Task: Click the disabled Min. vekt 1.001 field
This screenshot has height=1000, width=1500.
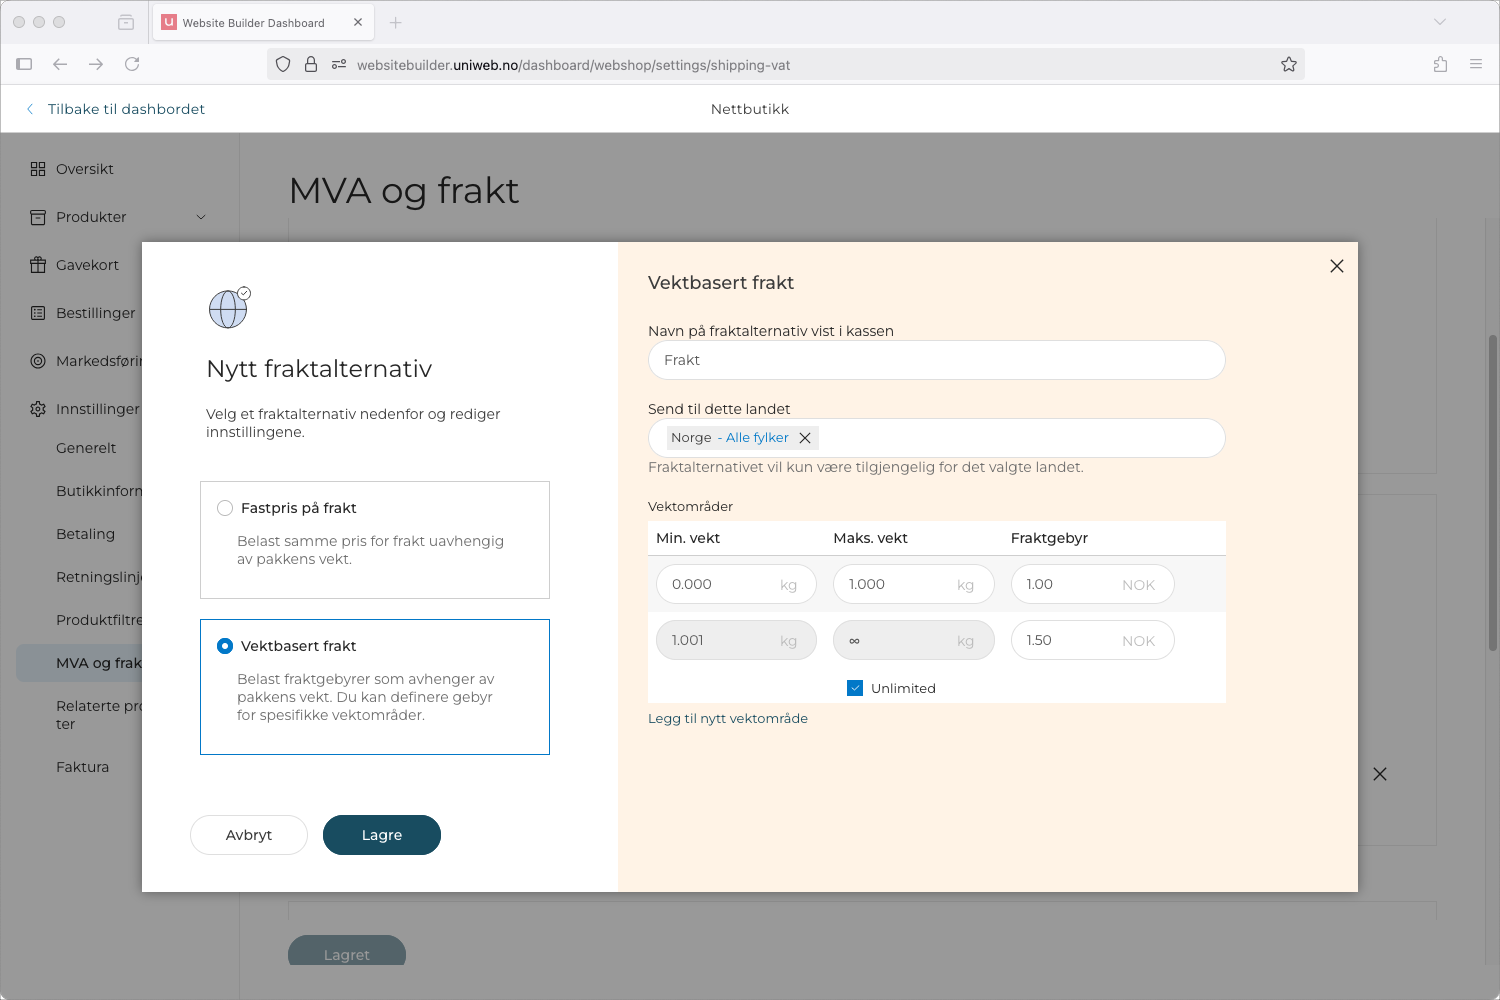Action: coord(737,640)
